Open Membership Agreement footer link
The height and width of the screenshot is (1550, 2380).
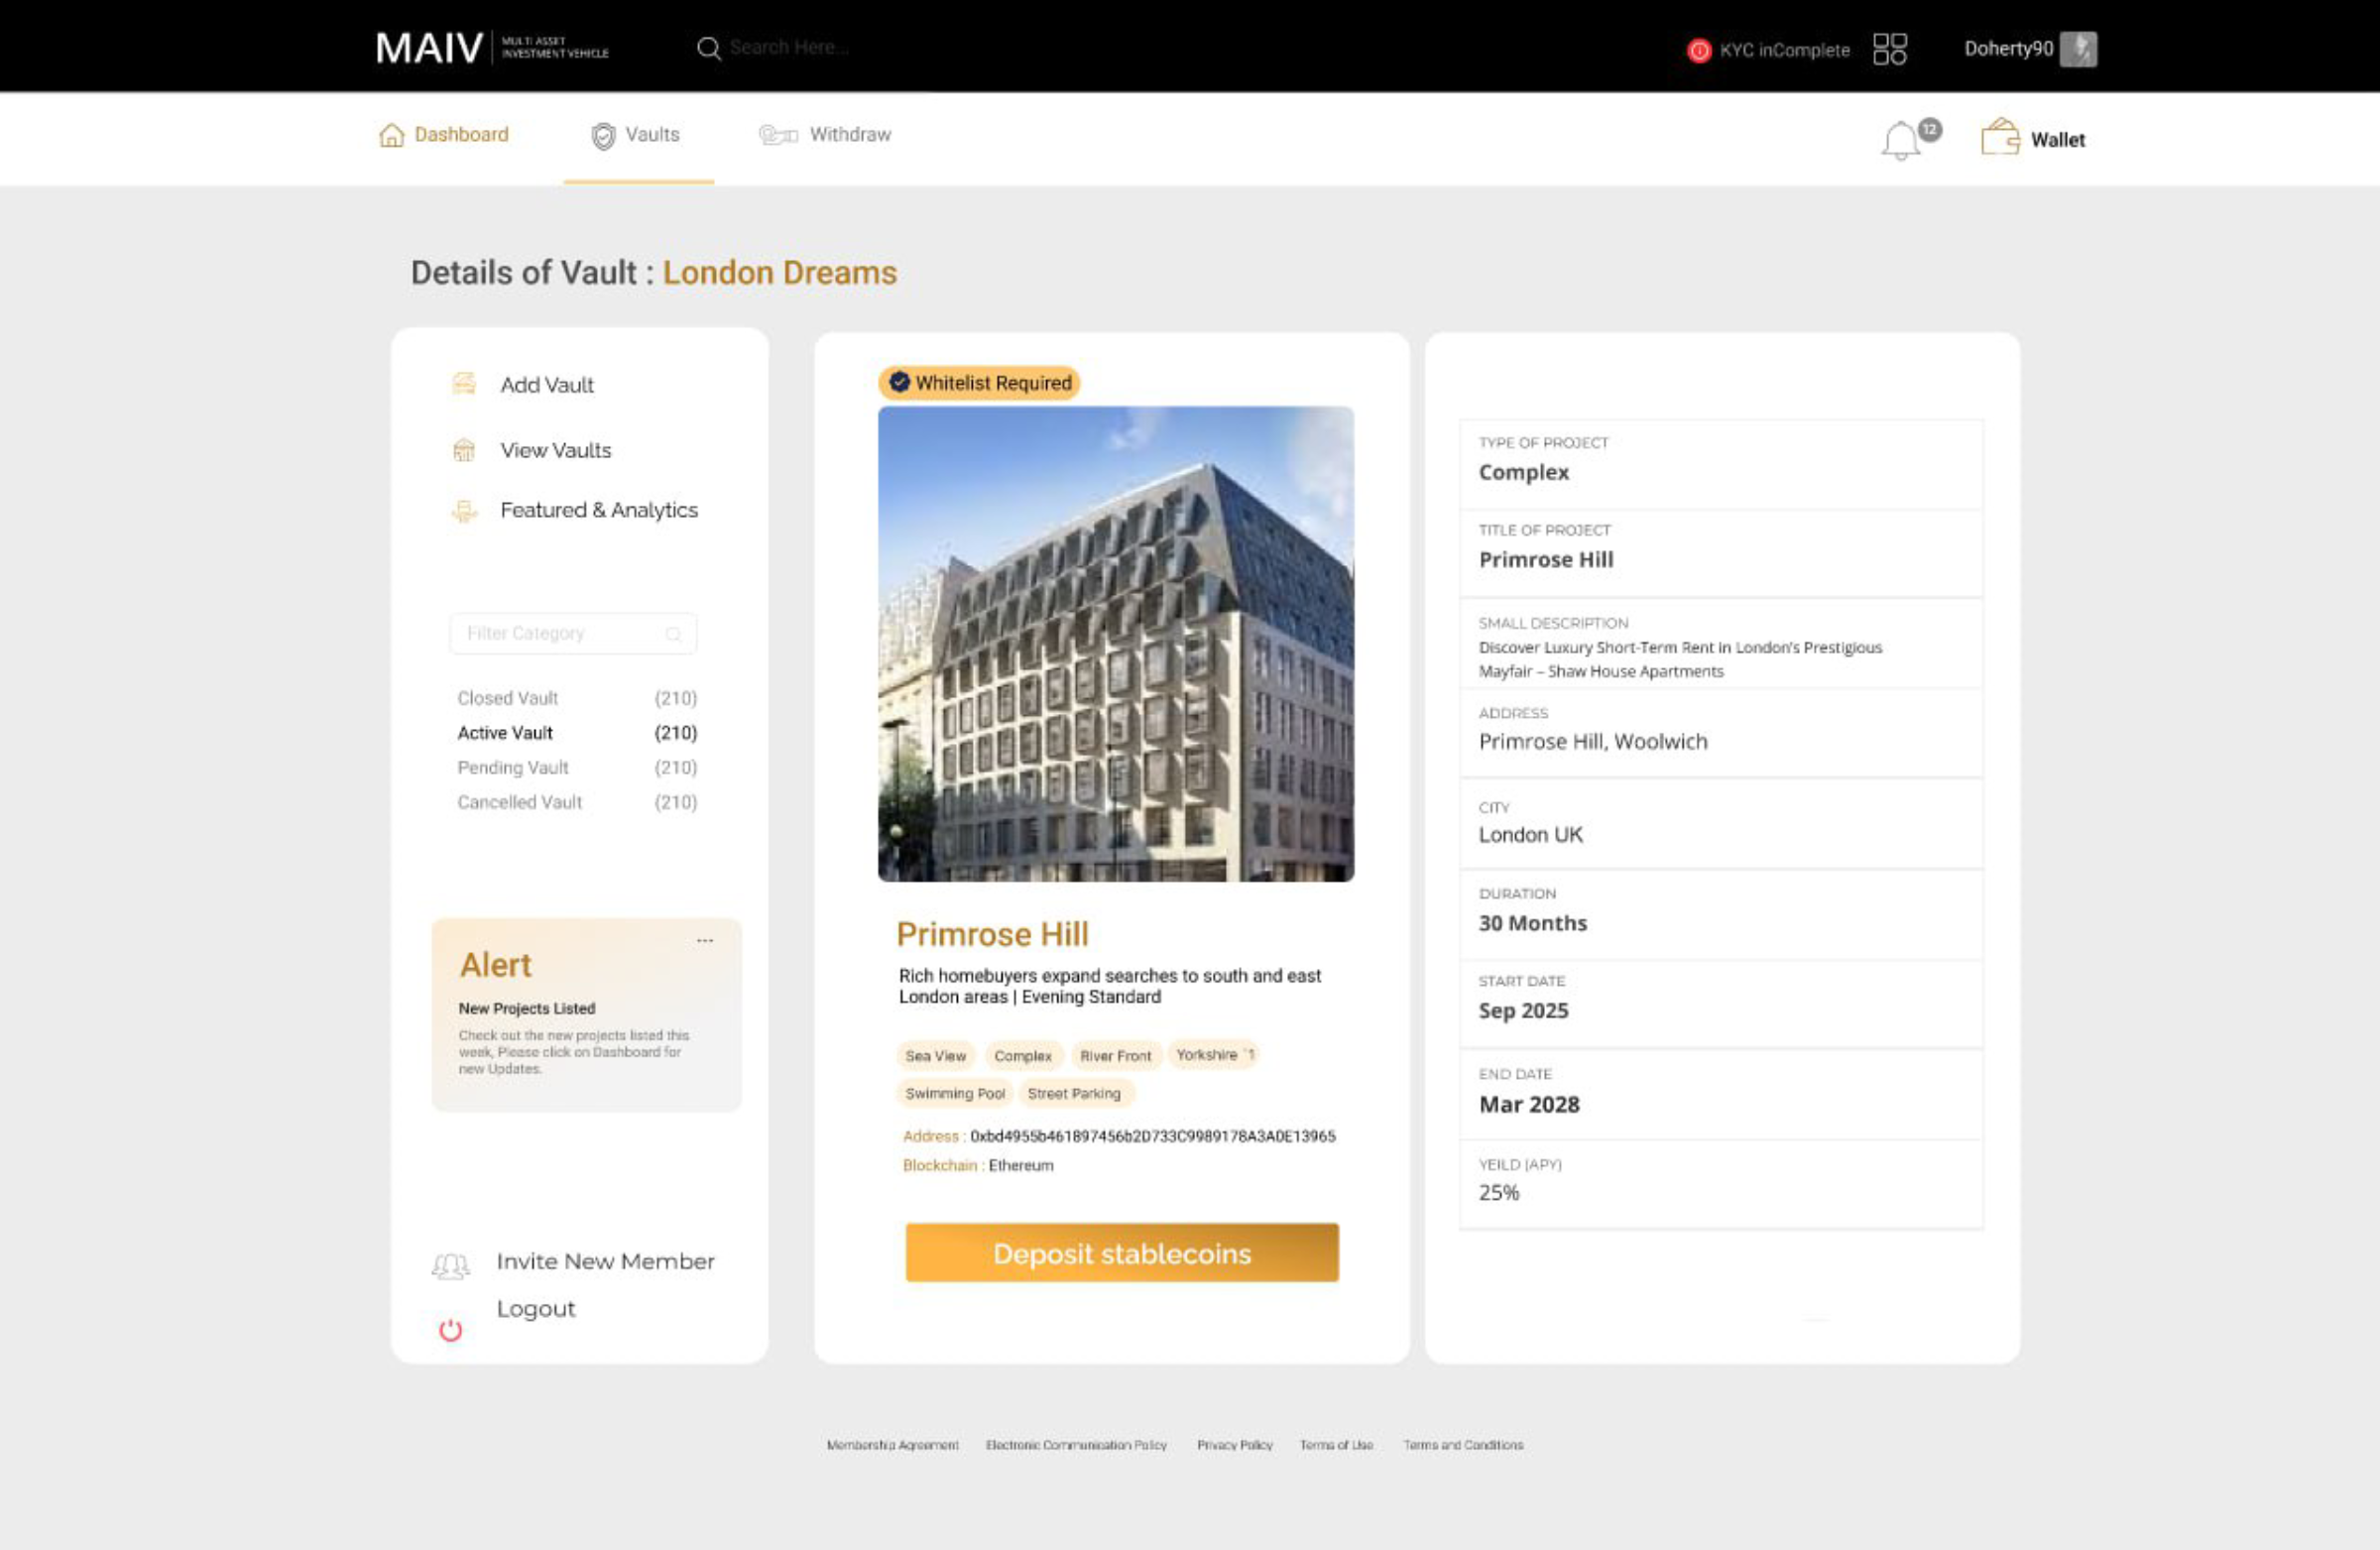(892, 1445)
